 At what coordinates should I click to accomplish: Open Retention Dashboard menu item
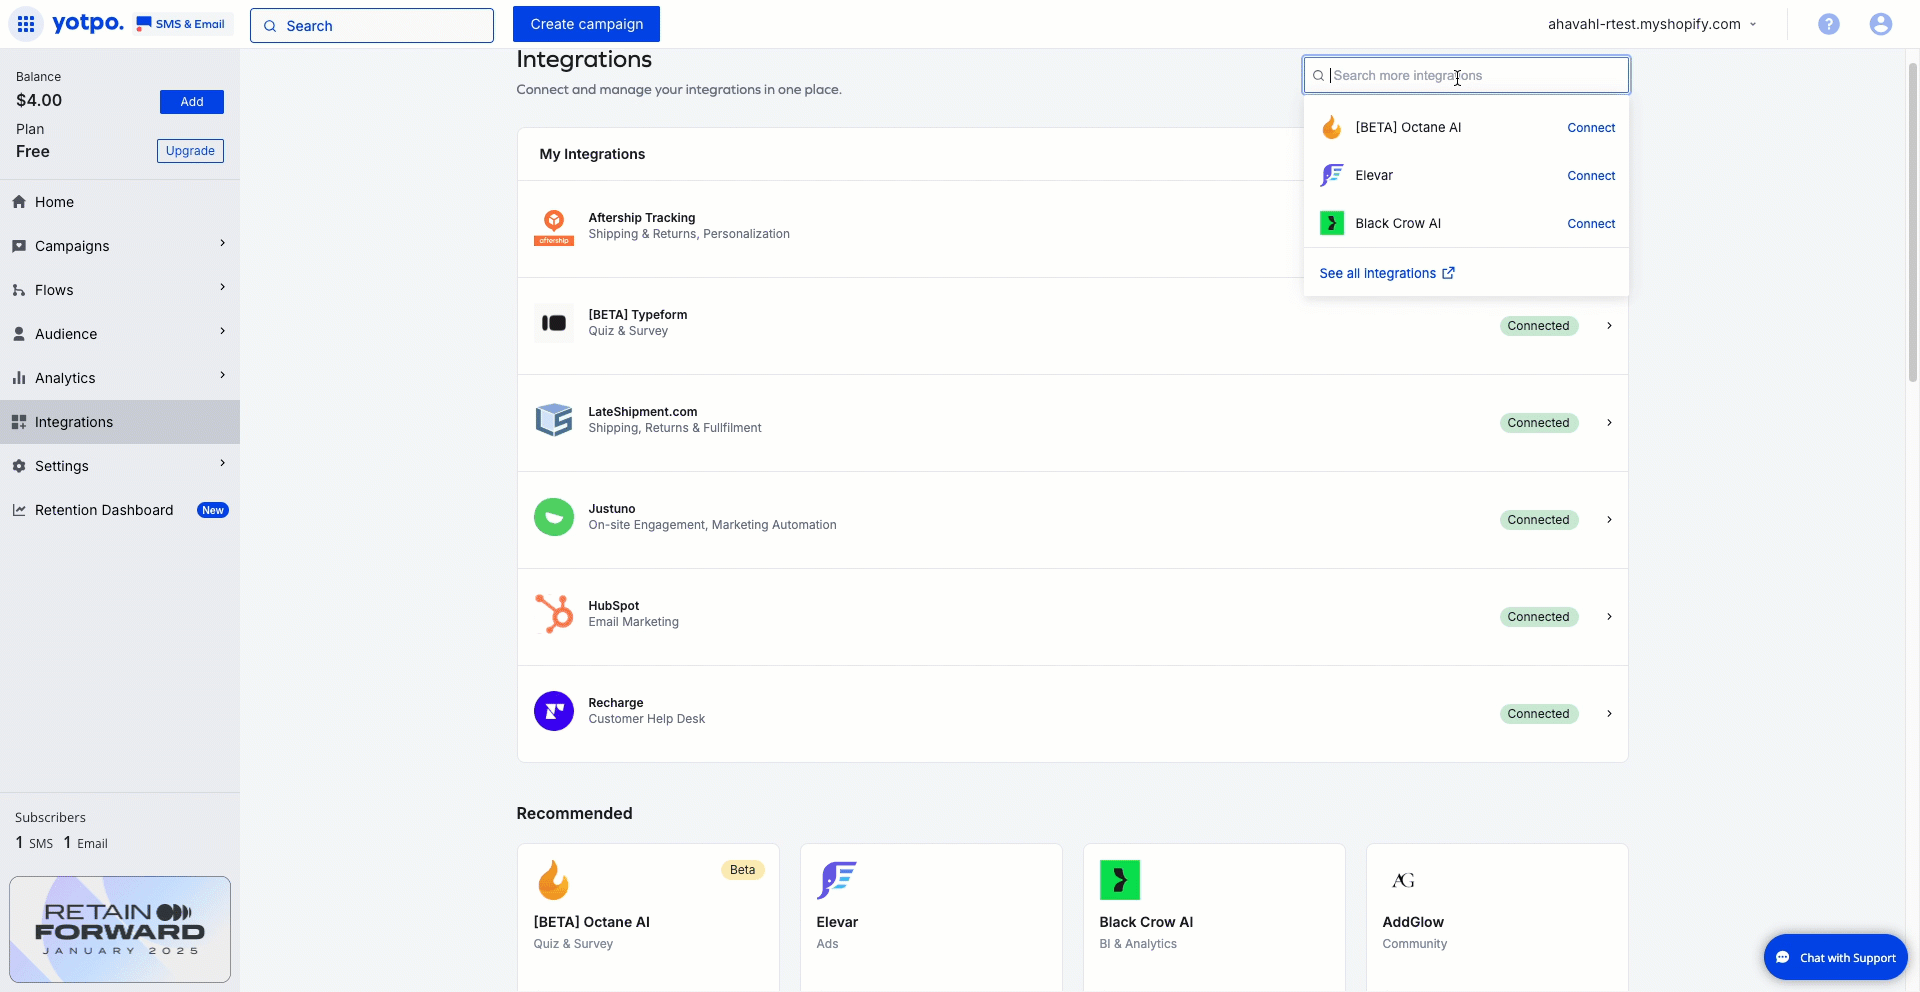coord(120,510)
